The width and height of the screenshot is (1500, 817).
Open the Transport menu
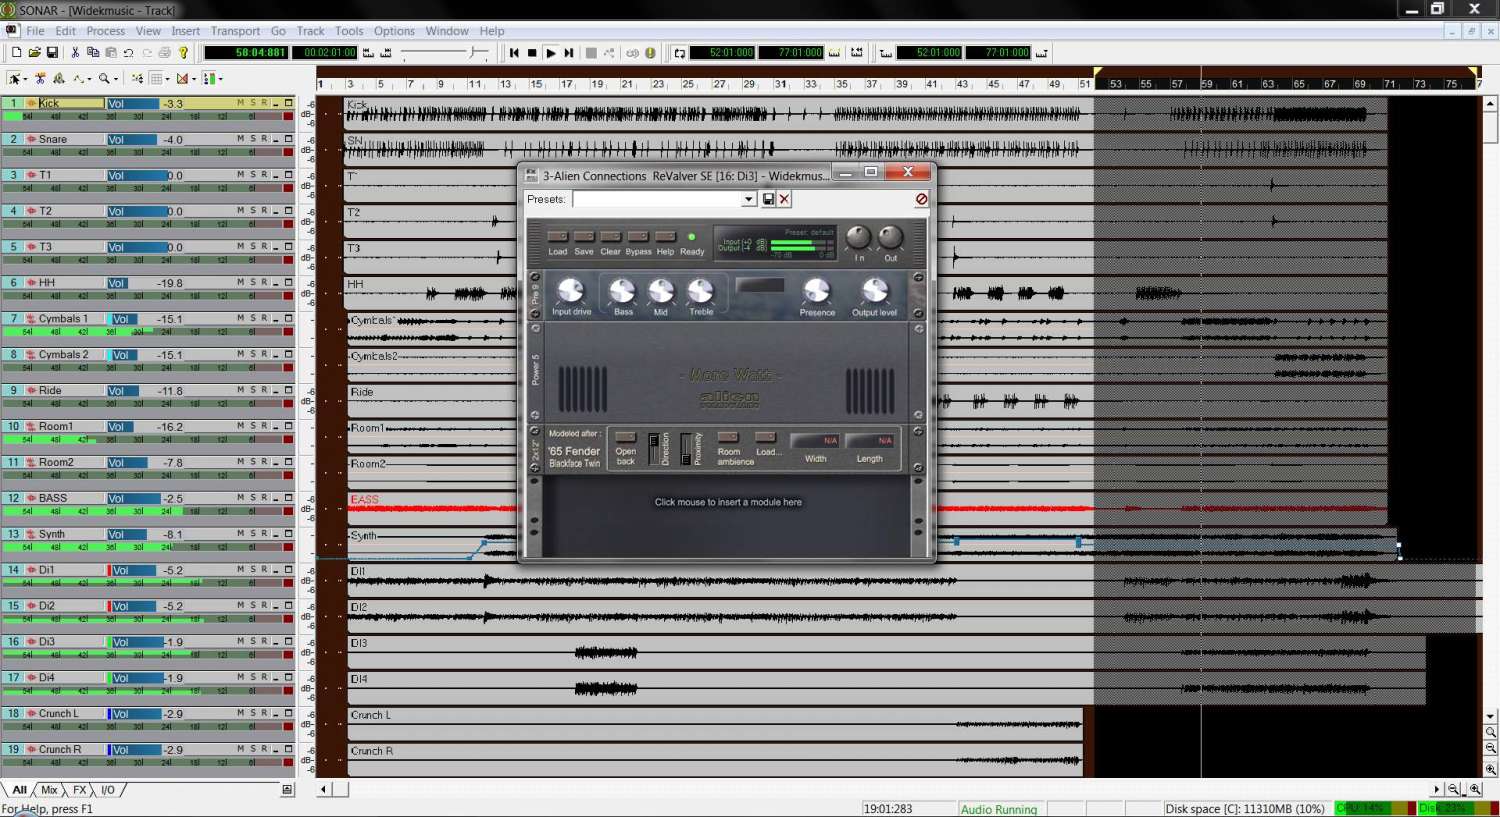235,31
